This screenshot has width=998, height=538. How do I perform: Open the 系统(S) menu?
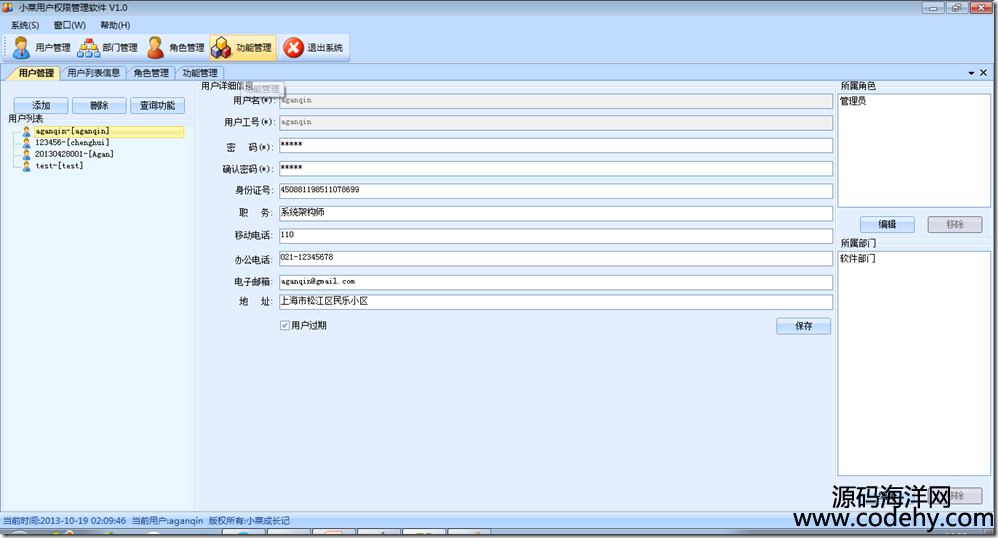point(25,25)
